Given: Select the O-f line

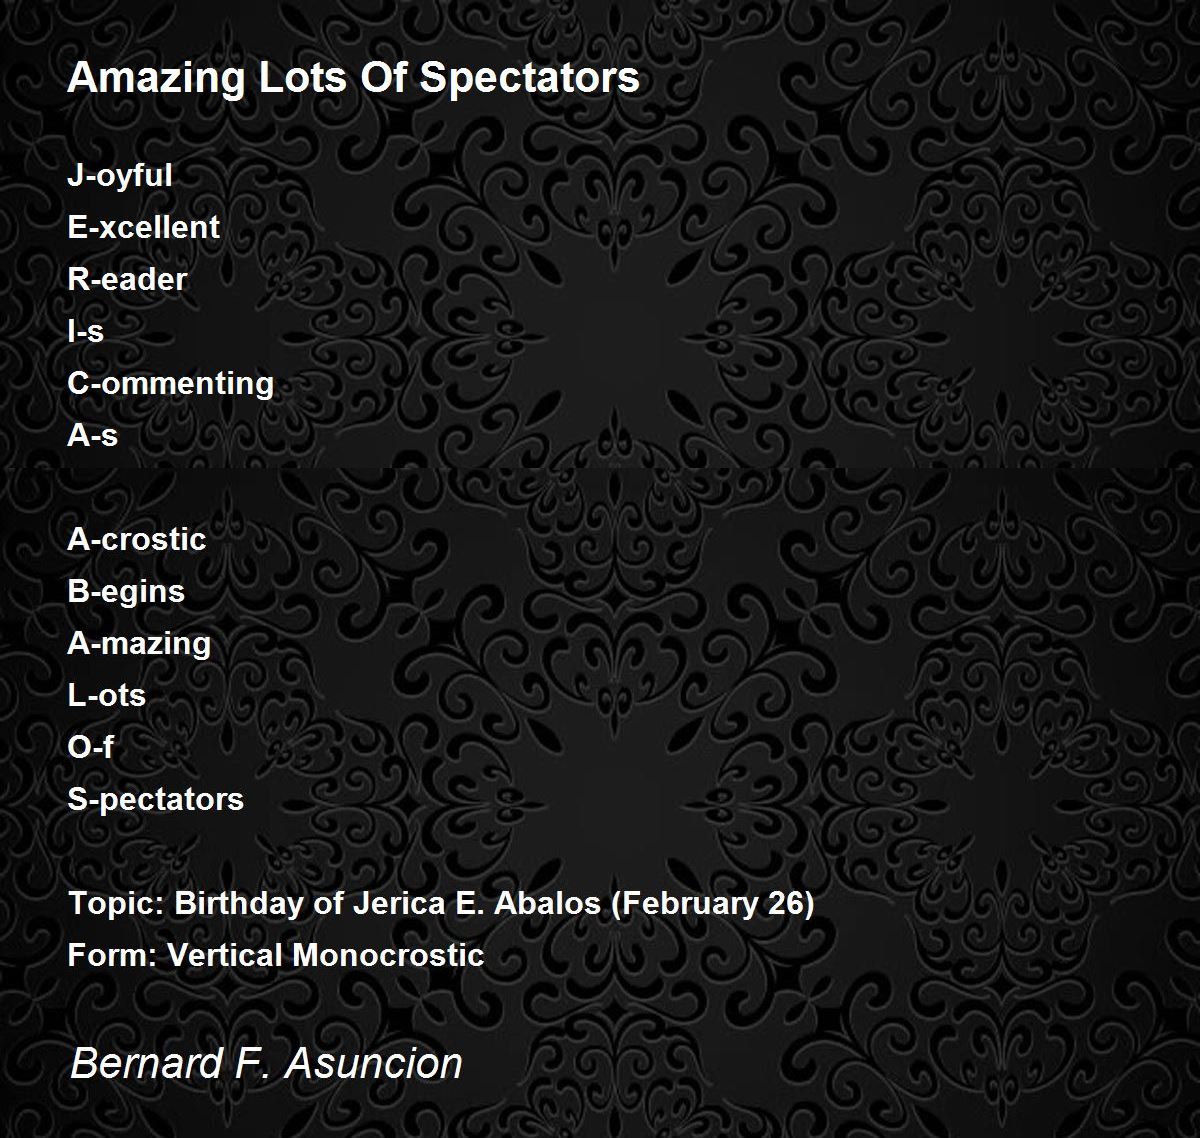Looking at the screenshot, I should coord(90,747).
